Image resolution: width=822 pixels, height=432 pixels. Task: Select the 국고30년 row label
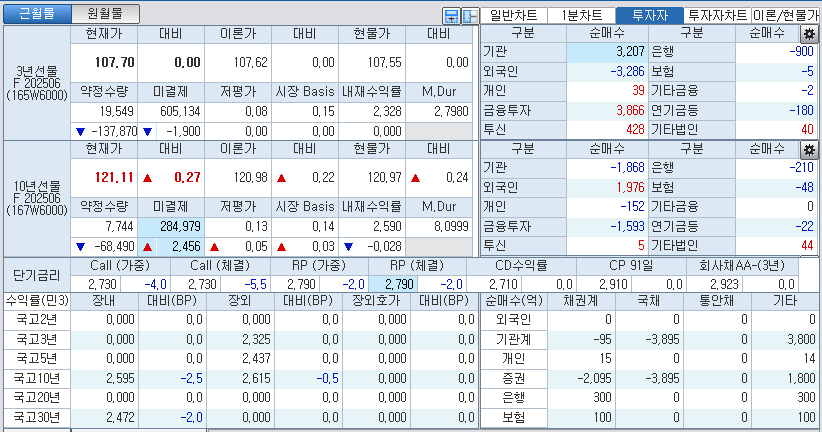[x=37, y=417]
